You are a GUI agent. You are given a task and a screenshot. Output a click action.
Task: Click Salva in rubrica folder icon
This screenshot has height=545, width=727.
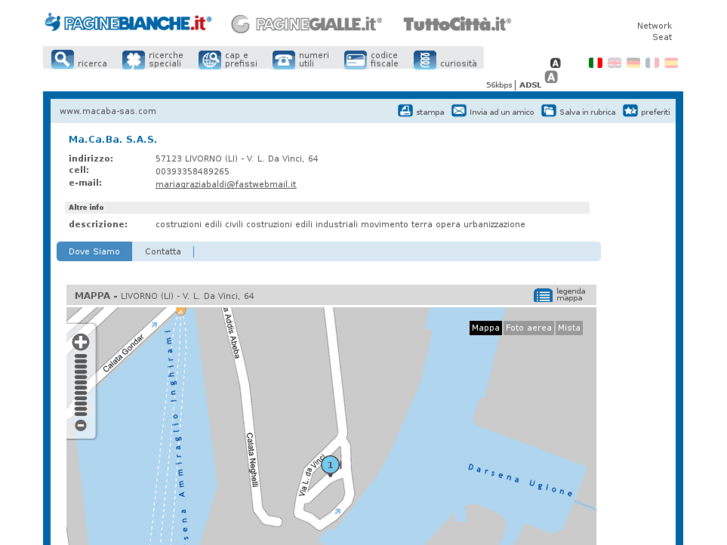[x=548, y=111]
